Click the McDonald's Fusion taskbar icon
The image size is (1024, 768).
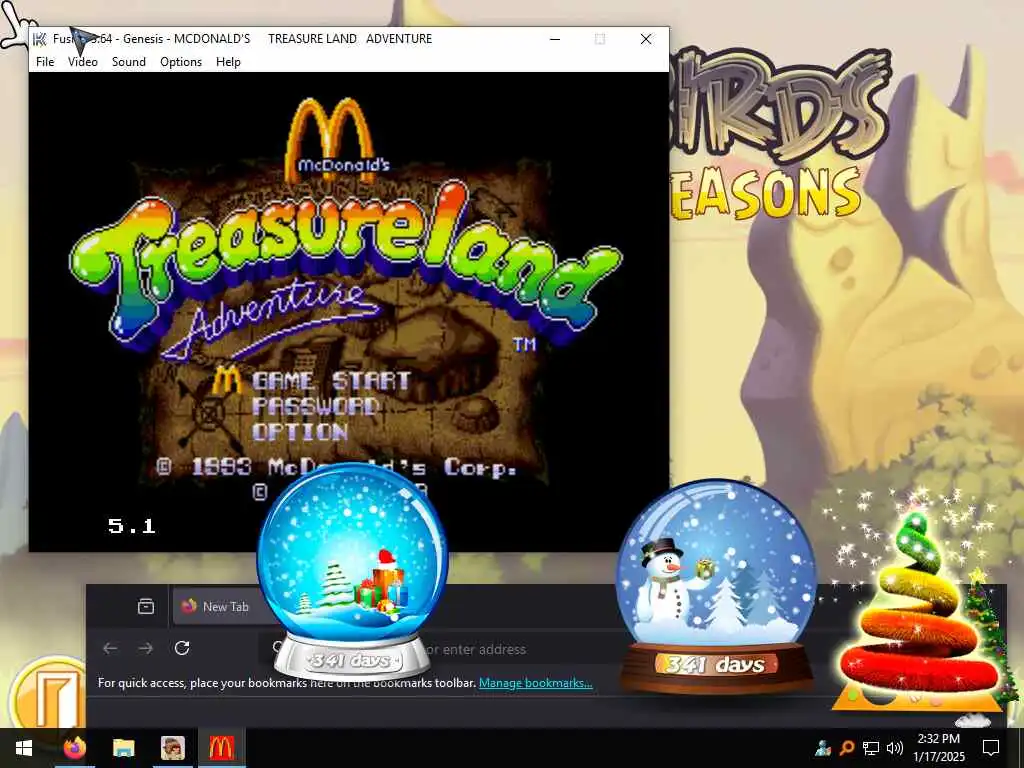[221, 748]
